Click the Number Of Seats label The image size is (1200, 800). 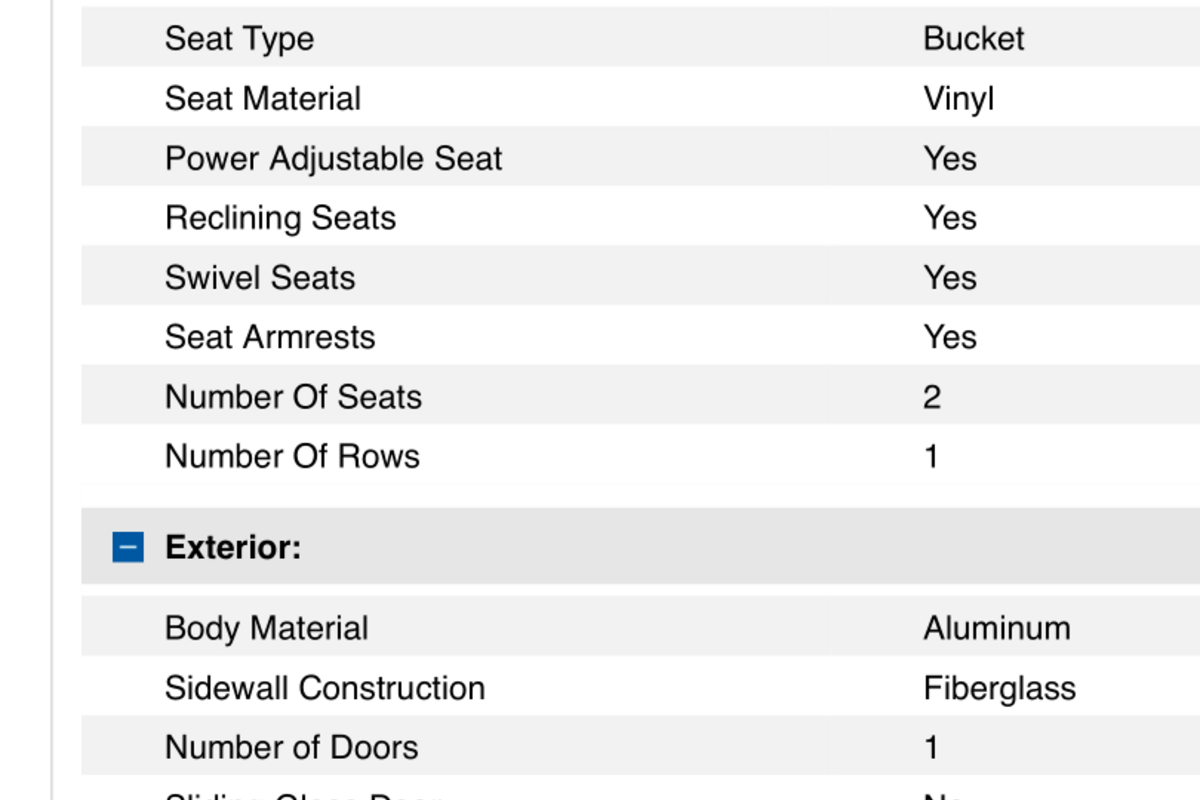tap(293, 397)
